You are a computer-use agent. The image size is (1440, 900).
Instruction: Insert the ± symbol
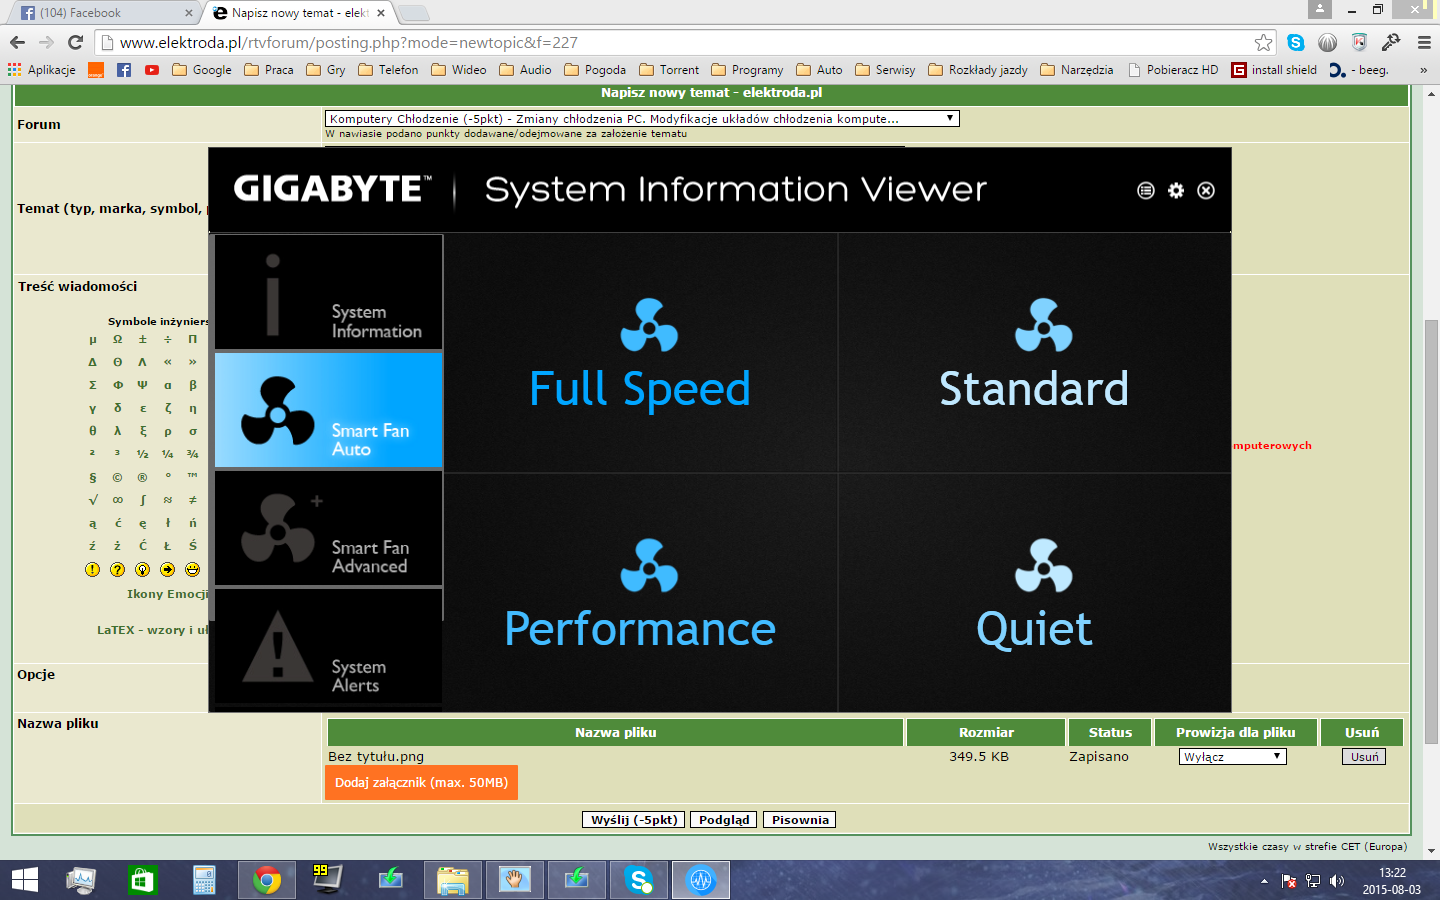point(142,339)
